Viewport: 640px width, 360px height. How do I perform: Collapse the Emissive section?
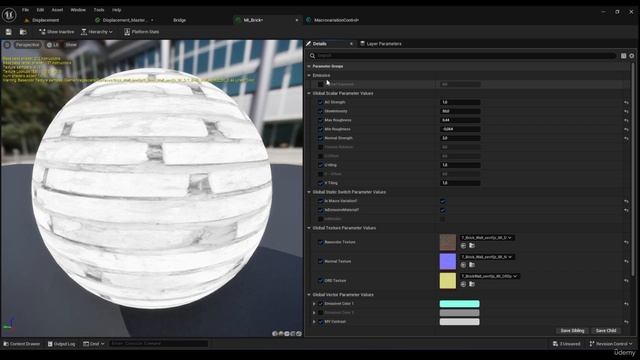(x=309, y=75)
